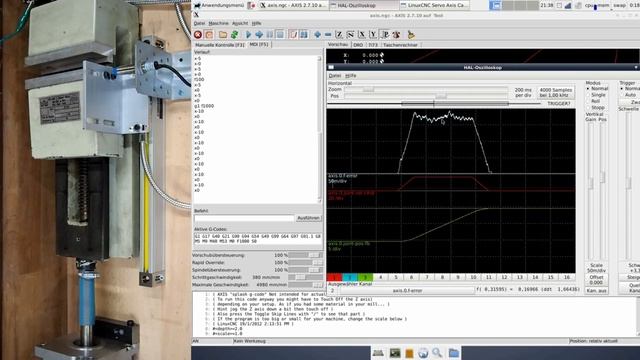Open Ansicht menu in AXIS
Viewport: 640px width, 360px height.
[240, 23]
